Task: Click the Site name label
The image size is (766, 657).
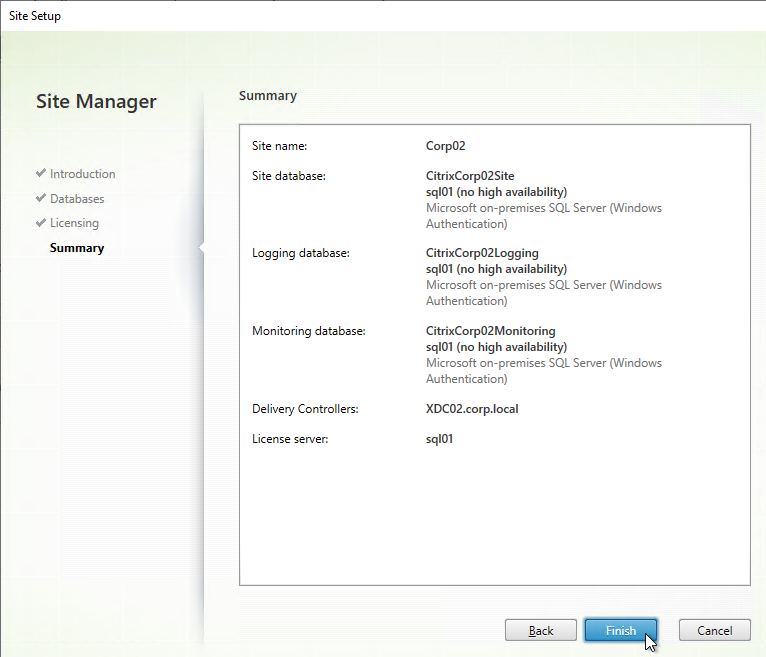Action: (x=279, y=146)
